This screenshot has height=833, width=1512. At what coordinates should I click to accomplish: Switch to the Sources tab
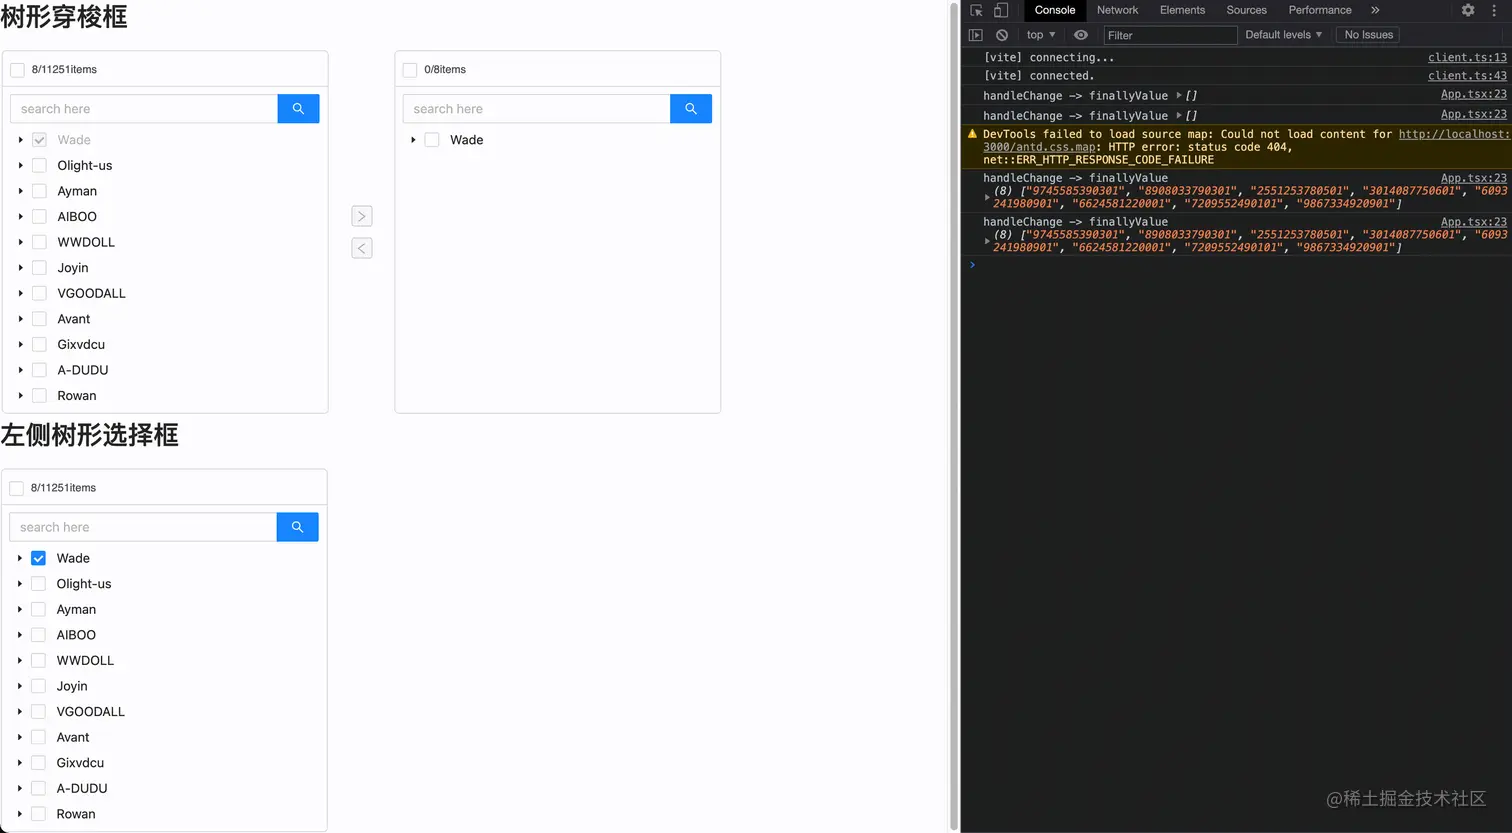coord(1246,10)
